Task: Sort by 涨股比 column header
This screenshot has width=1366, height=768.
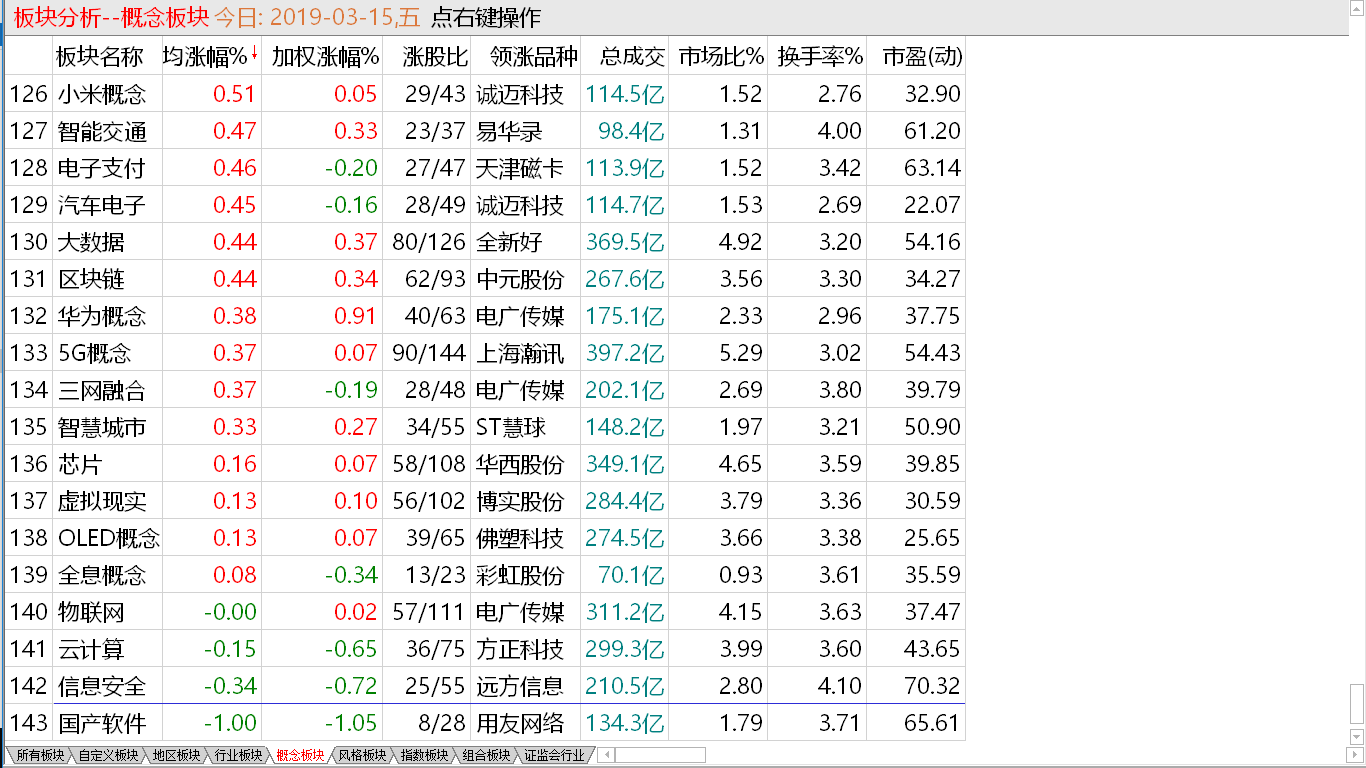Action: click(436, 57)
